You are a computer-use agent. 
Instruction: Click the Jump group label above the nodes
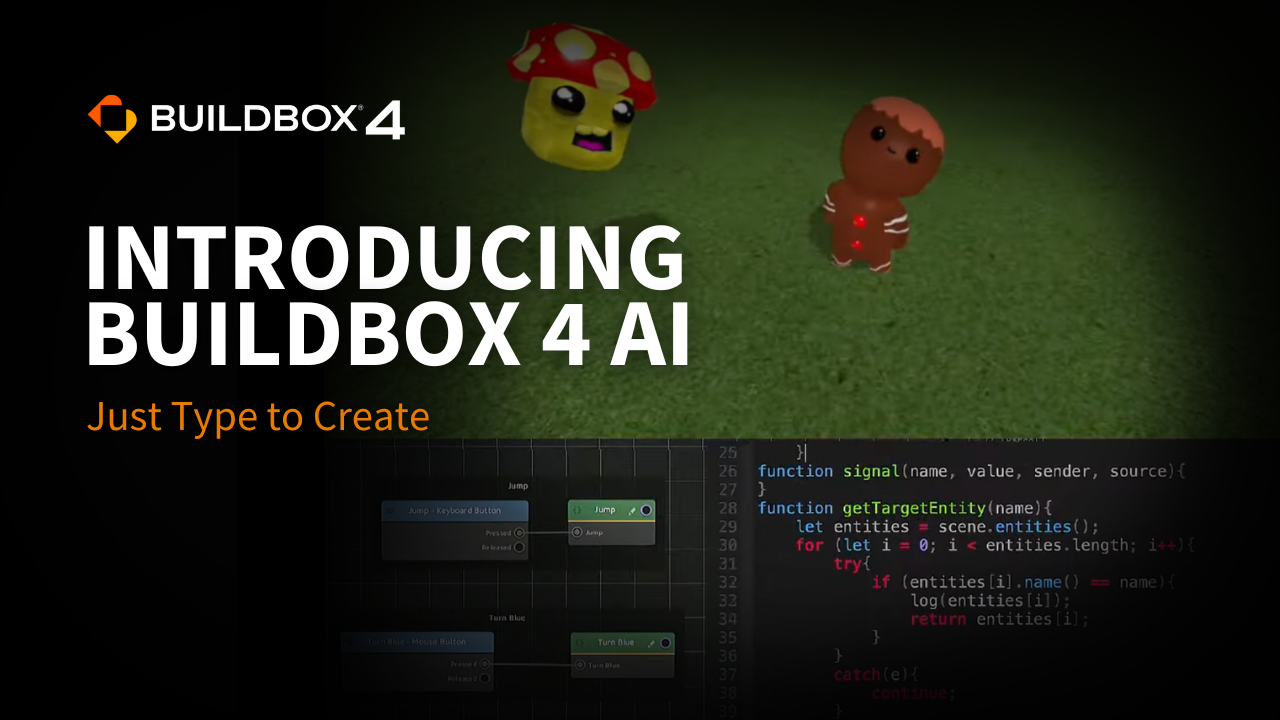[518, 486]
